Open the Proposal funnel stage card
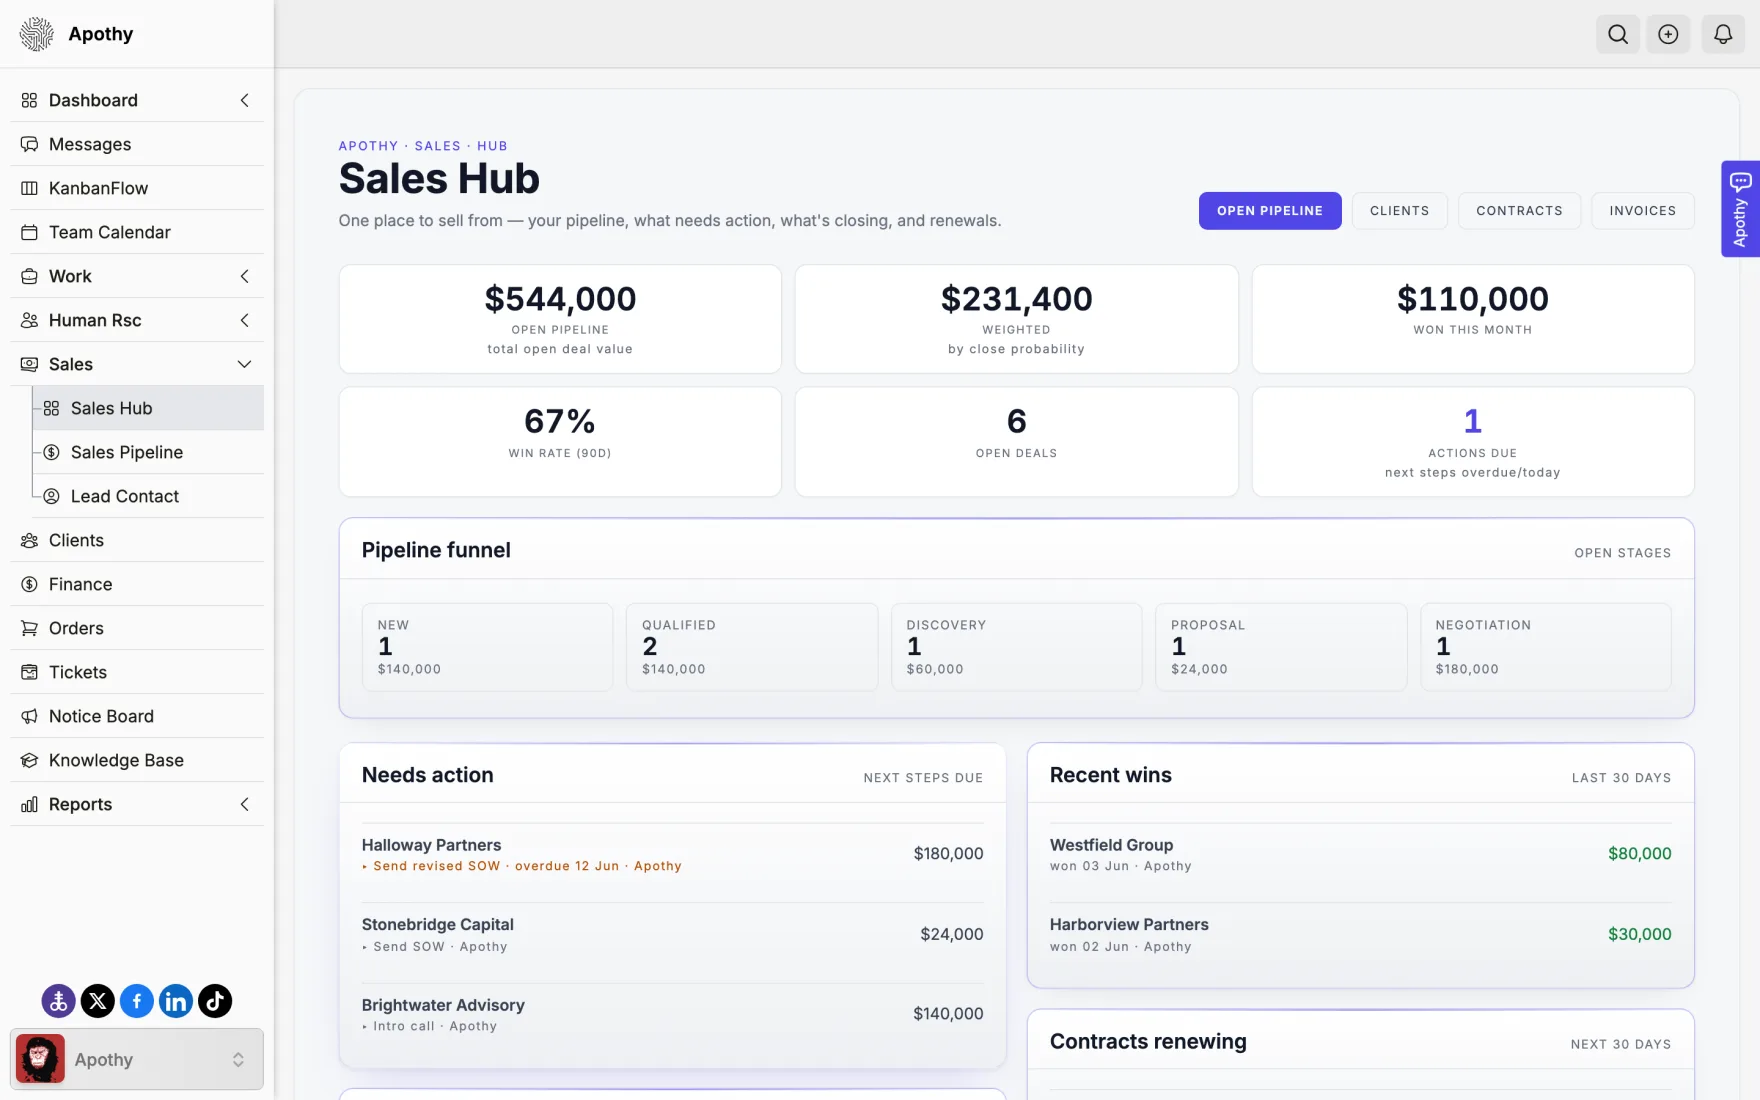The image size is (1760, 1100). pyautogui.click(x=1280, y=647)
